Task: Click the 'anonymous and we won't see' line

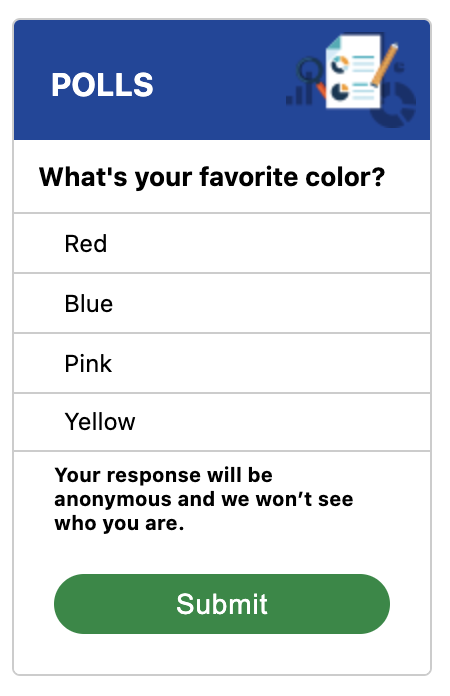Action: click(x=204, y=499)
